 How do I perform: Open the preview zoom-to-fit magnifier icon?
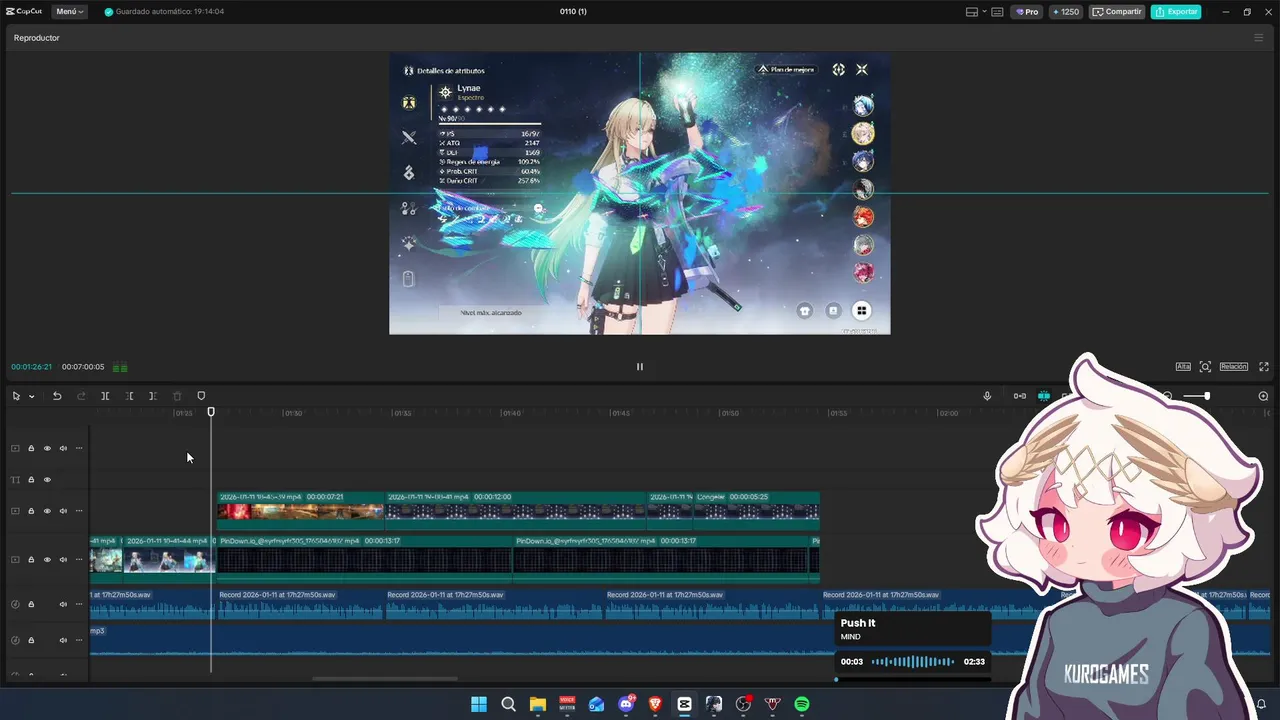1205,367
